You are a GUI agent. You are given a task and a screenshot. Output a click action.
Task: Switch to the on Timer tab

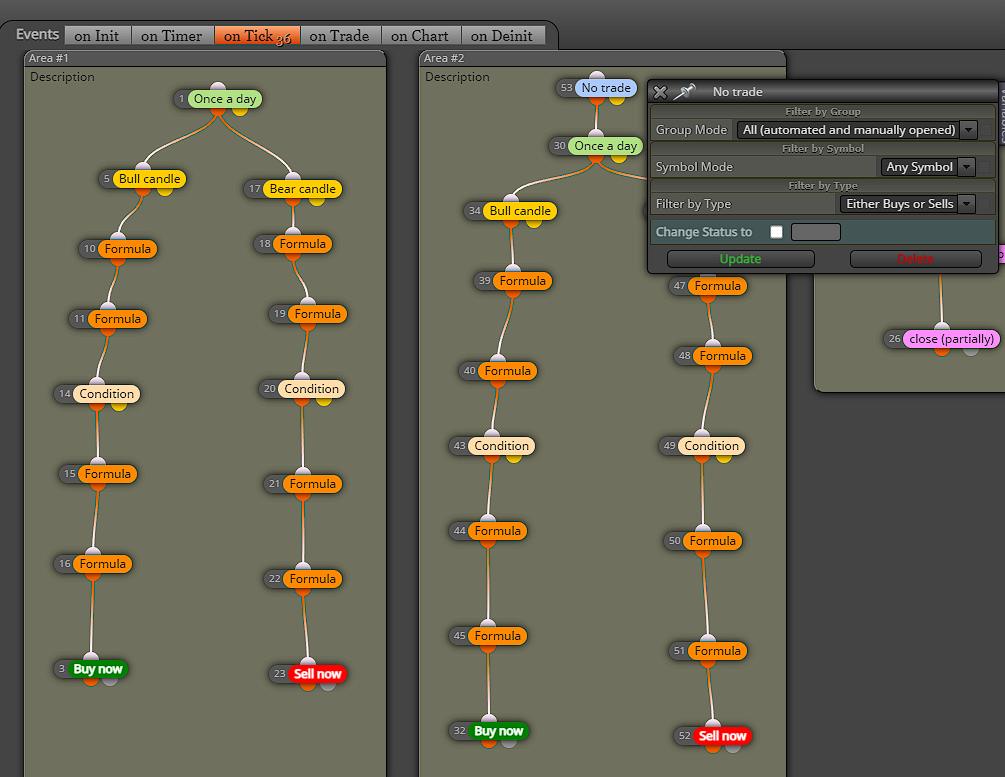[172, 36]
